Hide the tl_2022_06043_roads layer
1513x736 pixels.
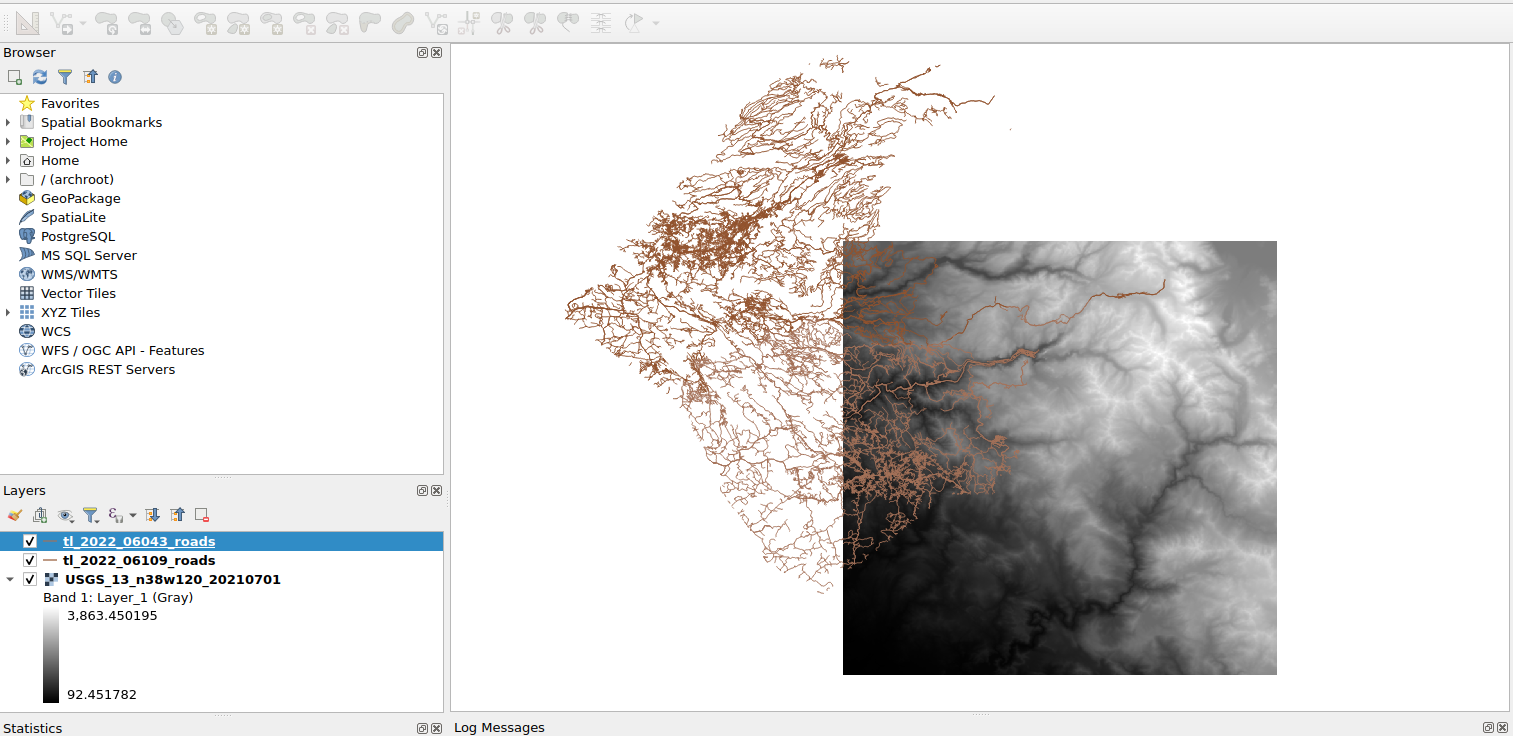(x=29, y=540)
